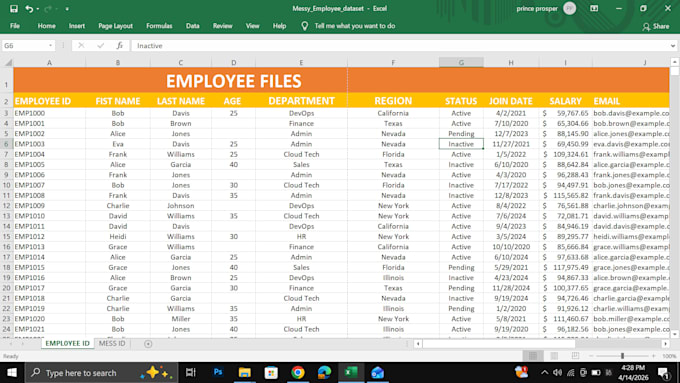Viewport: 680px width, 383px height.
Task: Open Photoshop from the taskbar
Action: click(218, 373)
